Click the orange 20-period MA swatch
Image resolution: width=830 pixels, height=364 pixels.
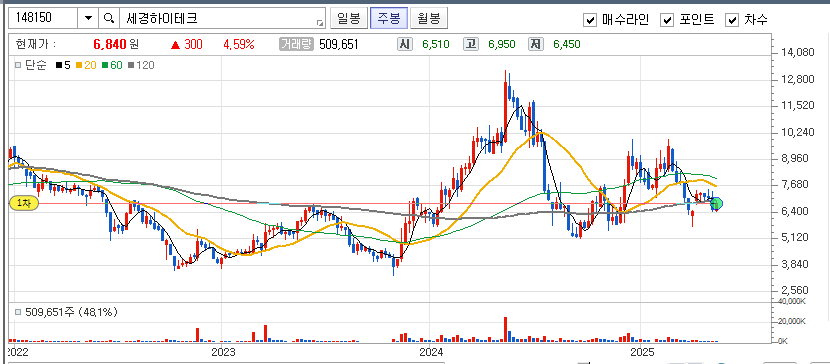click(79, 66)
